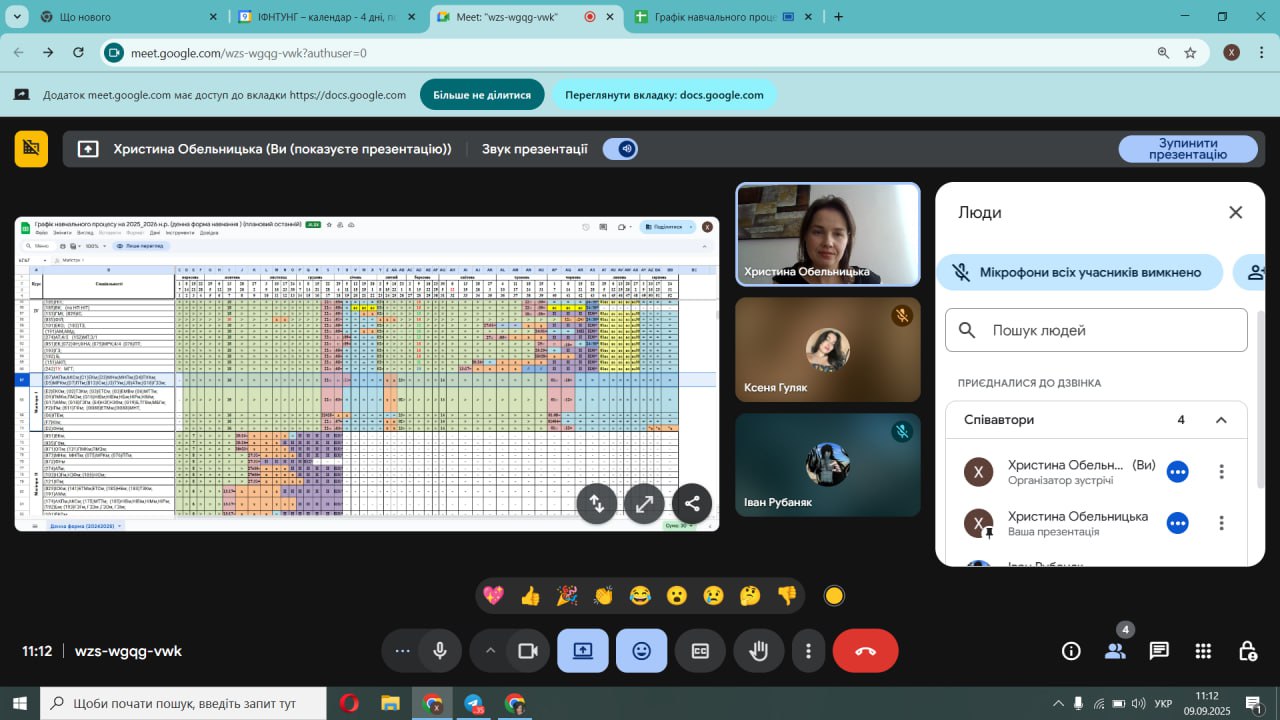The image size is (1280, 720).
Task: Collapse the Співавтори section
Action: pos(1221,420)
